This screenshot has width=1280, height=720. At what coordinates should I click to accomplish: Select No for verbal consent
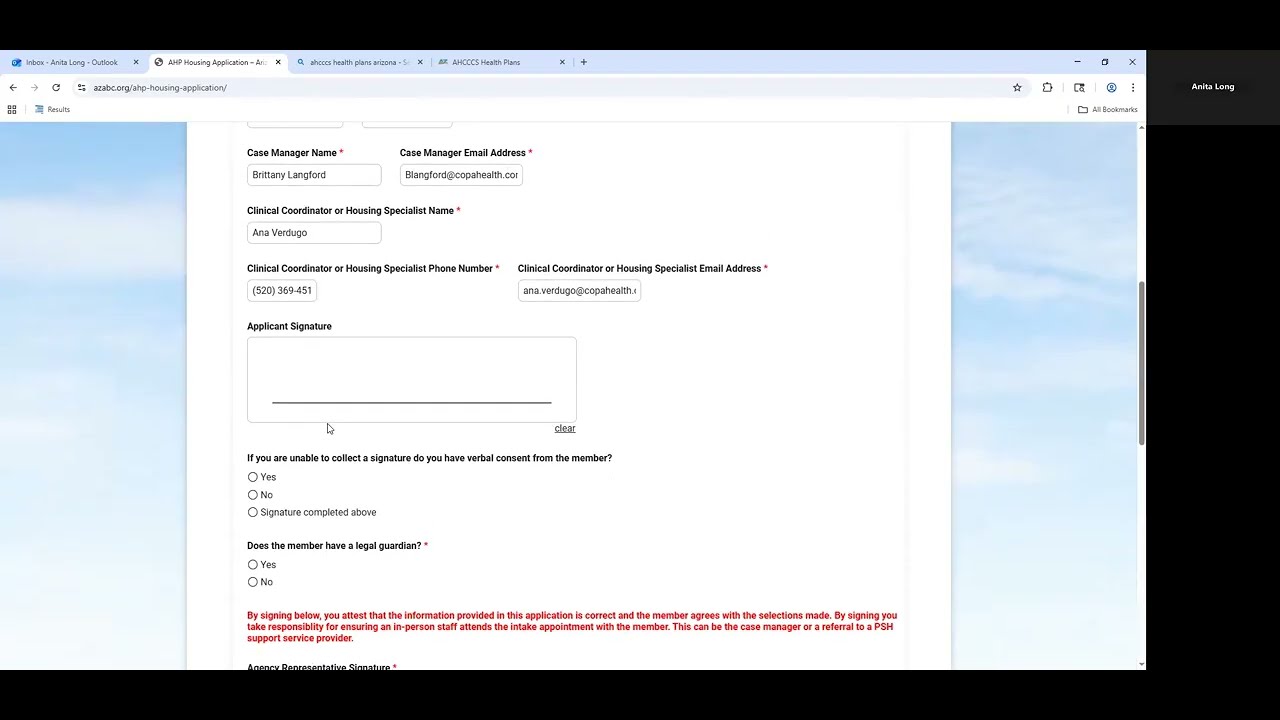253,495
